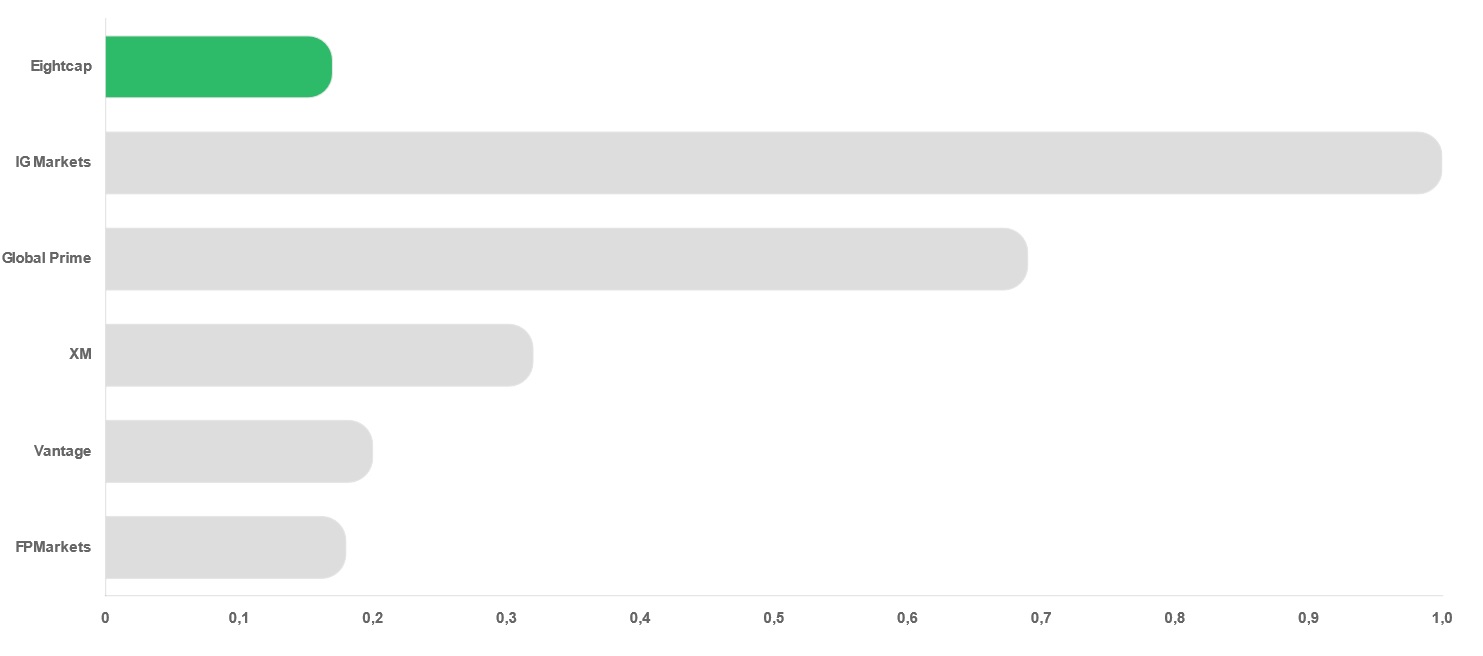Select the 0,5 axis tick label
Viewport: 1483px width, 656px height.
[x=774, y=618]
